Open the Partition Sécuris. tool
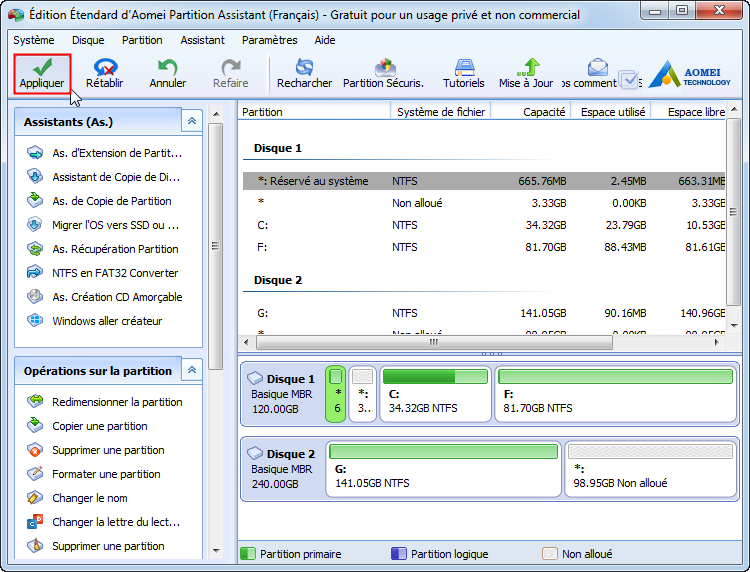The height and width of the screenshot is (572, 750). pos(384,74)
